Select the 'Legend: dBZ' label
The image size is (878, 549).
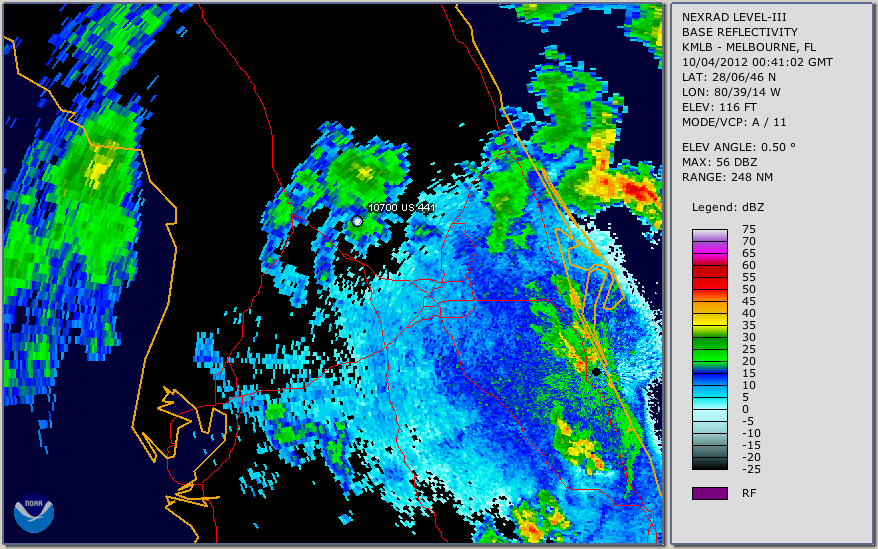(727, 207)
